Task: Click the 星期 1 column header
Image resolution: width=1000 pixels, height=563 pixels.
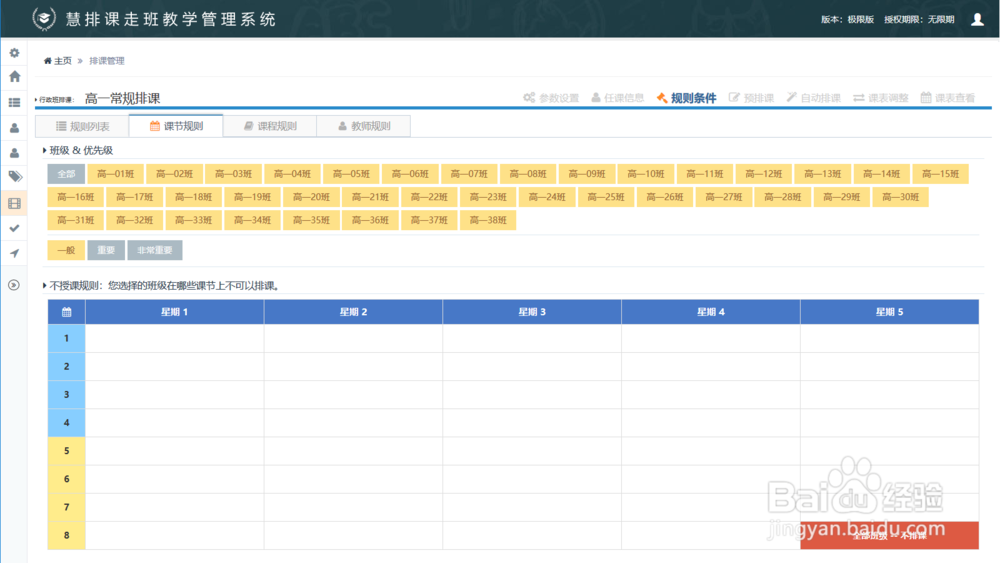Action: [x=175, y=312]
